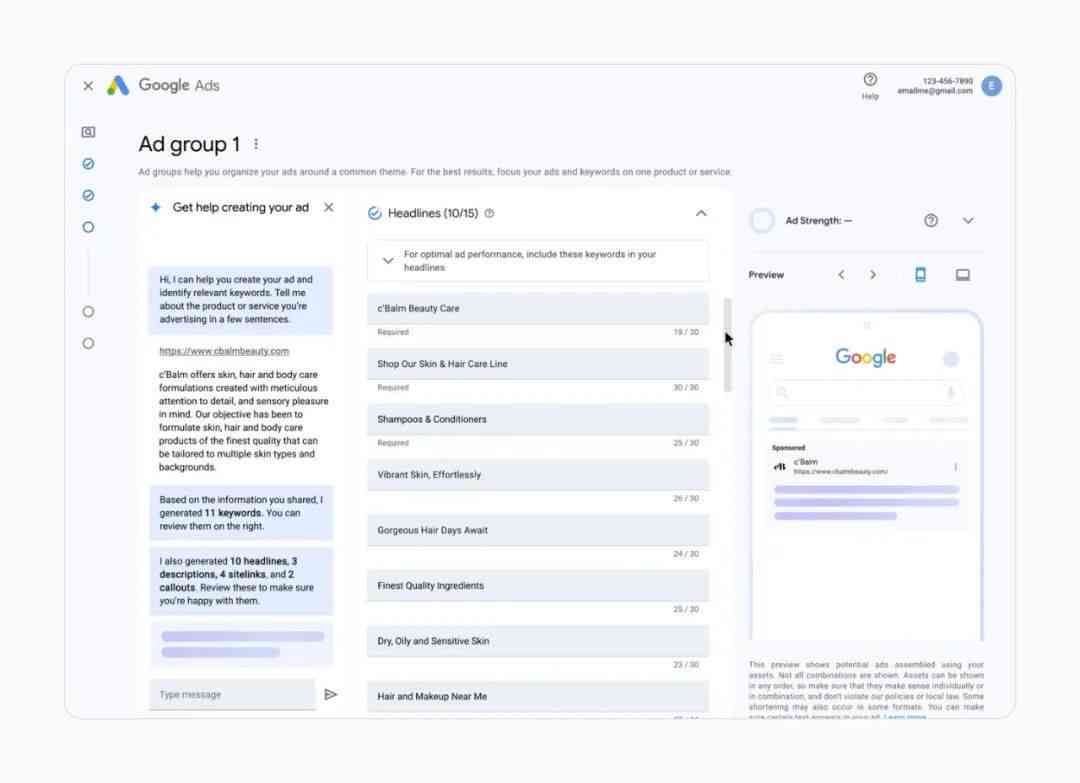Viewport: 1080px width, 783px height.
Task: Click the Type message input field
Action: pyautogui.click(x=232, y=694)
